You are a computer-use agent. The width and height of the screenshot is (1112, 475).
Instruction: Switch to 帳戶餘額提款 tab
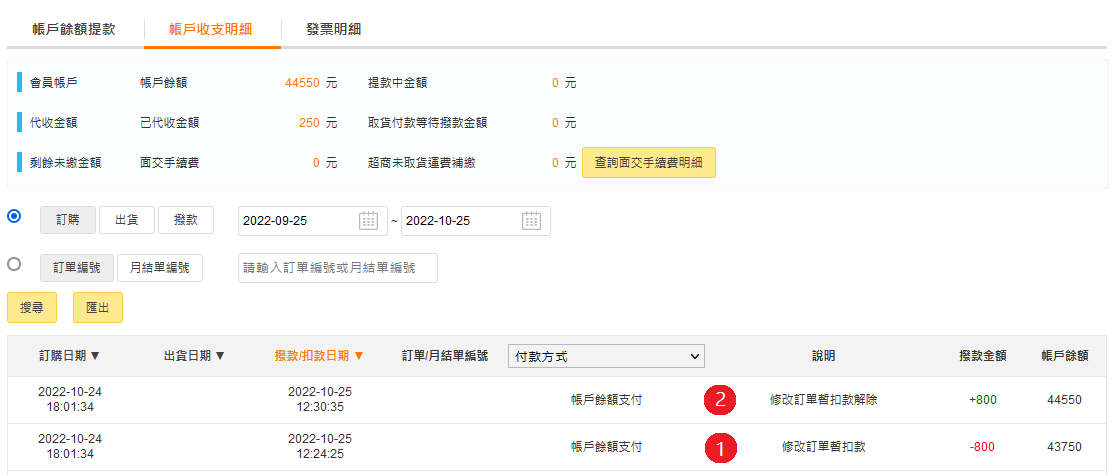(x=74, y=29)
